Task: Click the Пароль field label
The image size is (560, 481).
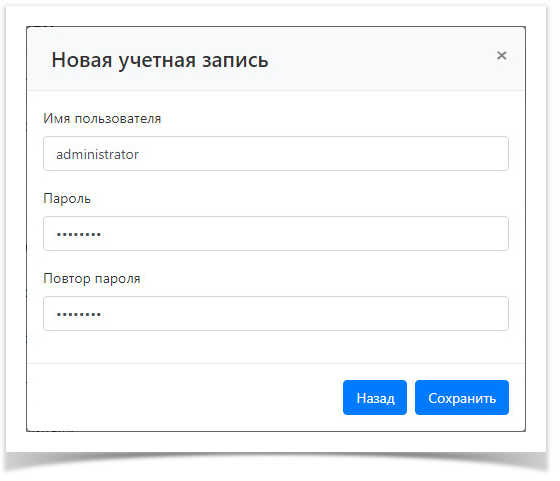Action: [x=67, y=199]
